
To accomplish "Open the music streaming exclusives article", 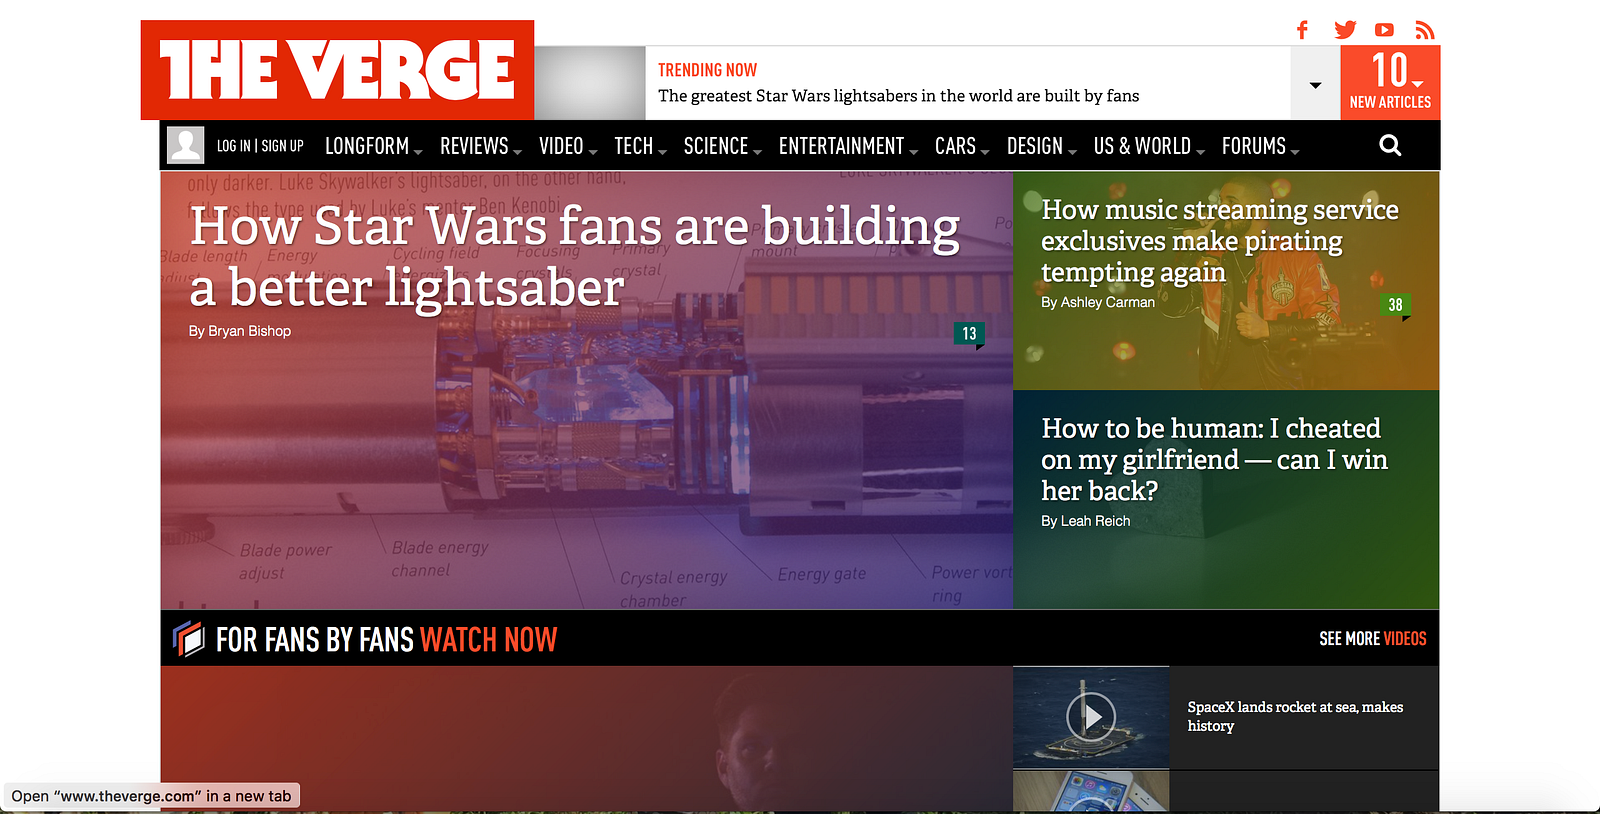I will click(x=1220, y=241).
